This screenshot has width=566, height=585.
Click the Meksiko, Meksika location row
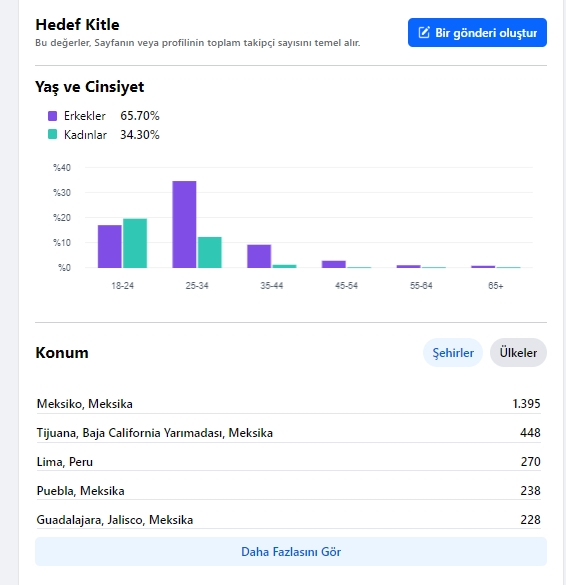tap(288, 404)
